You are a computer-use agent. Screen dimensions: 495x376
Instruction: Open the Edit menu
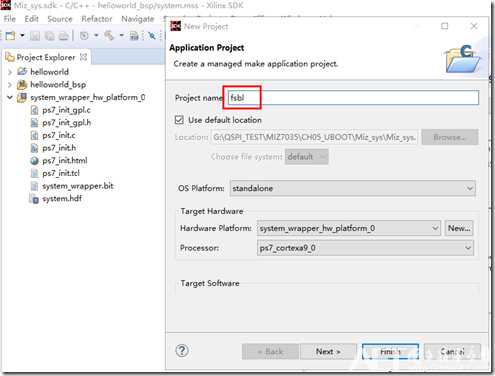click(31, 19)
